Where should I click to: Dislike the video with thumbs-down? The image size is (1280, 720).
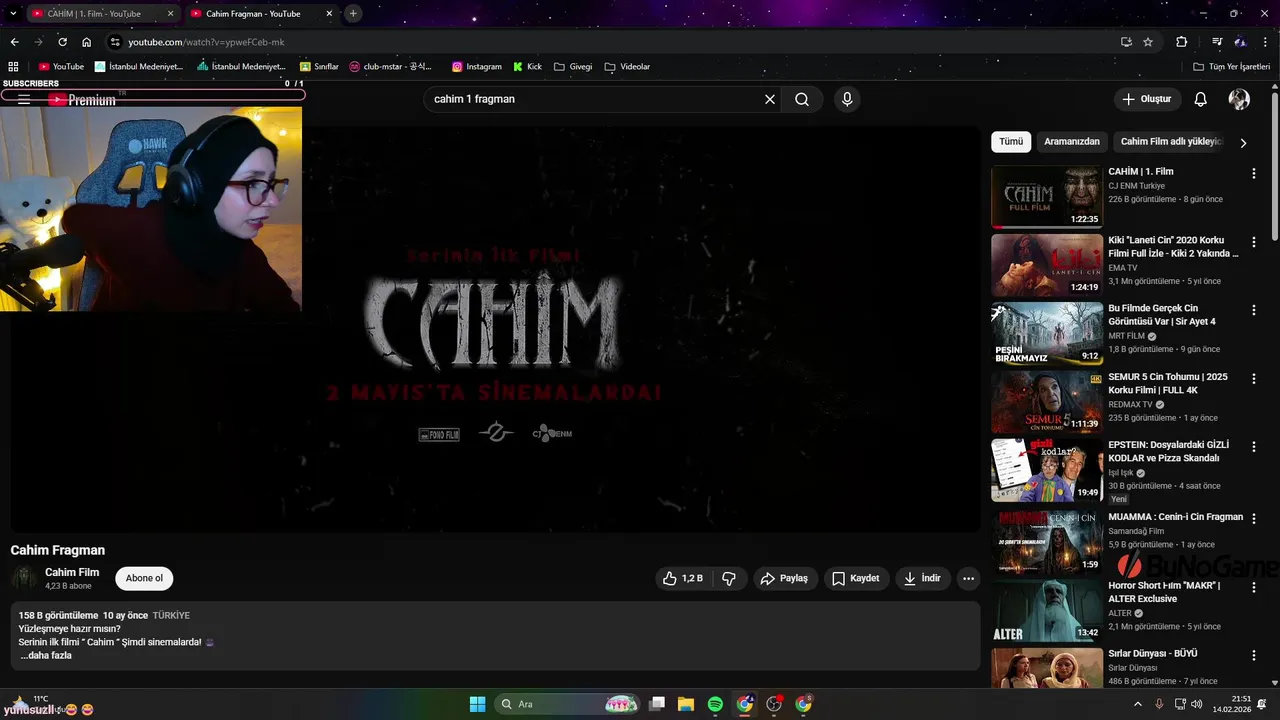pyautogui.click(x=729, y=578)
